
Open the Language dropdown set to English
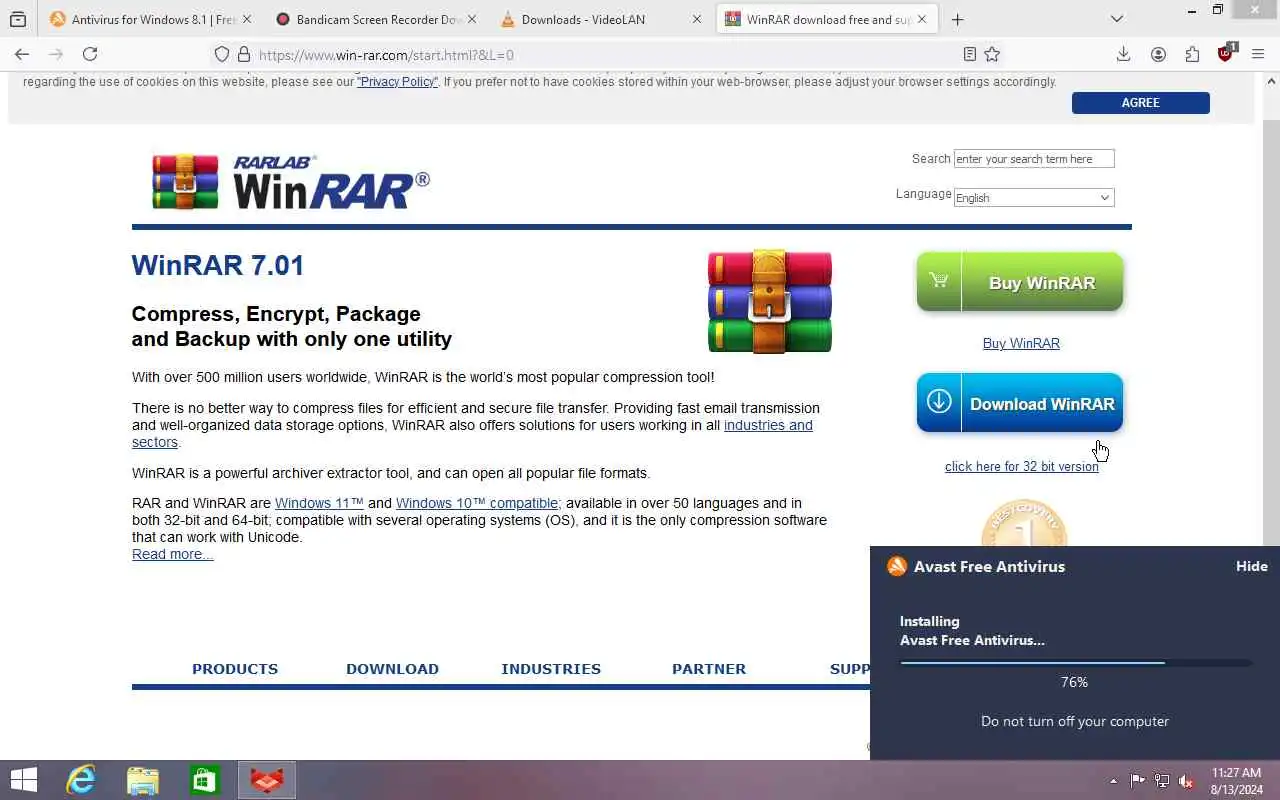click(x=1034, y=198)
